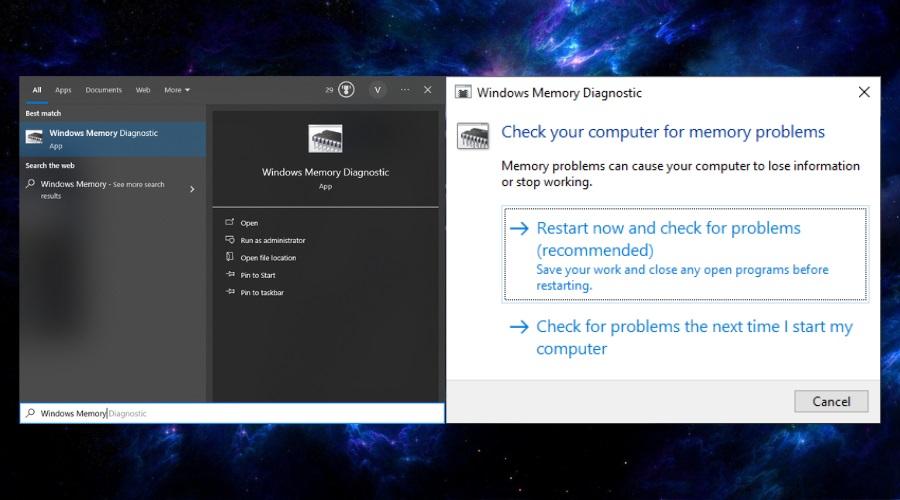Select Check for problems the next time I start
The height and width of the screenshot is (500, 900).
[685, 338]
